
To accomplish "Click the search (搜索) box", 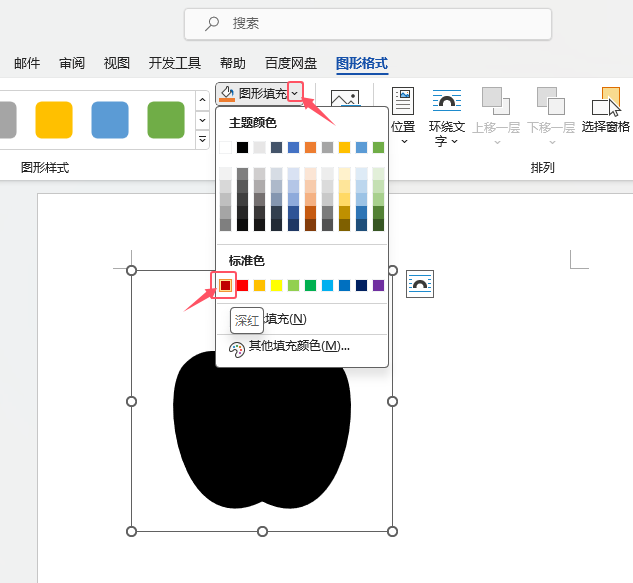I will point(367,23).
